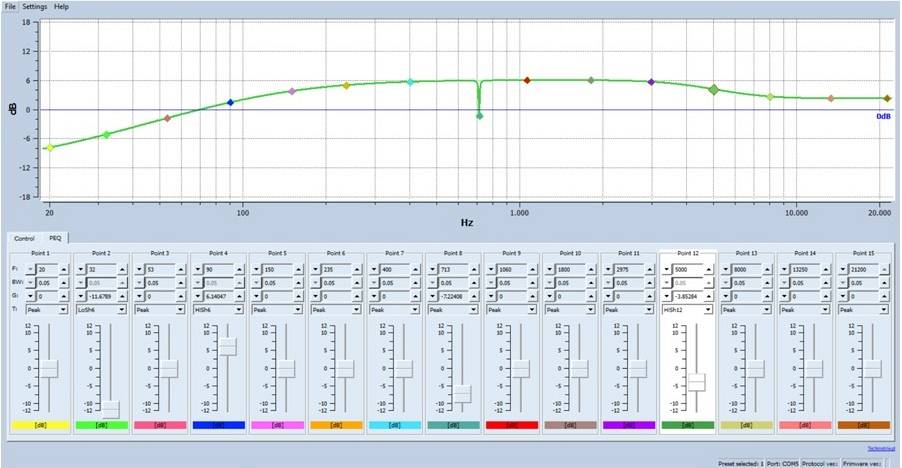Click the Point 2 gain slider handle
This screenshot has height=468, width=902.
(x=110, y=408)
